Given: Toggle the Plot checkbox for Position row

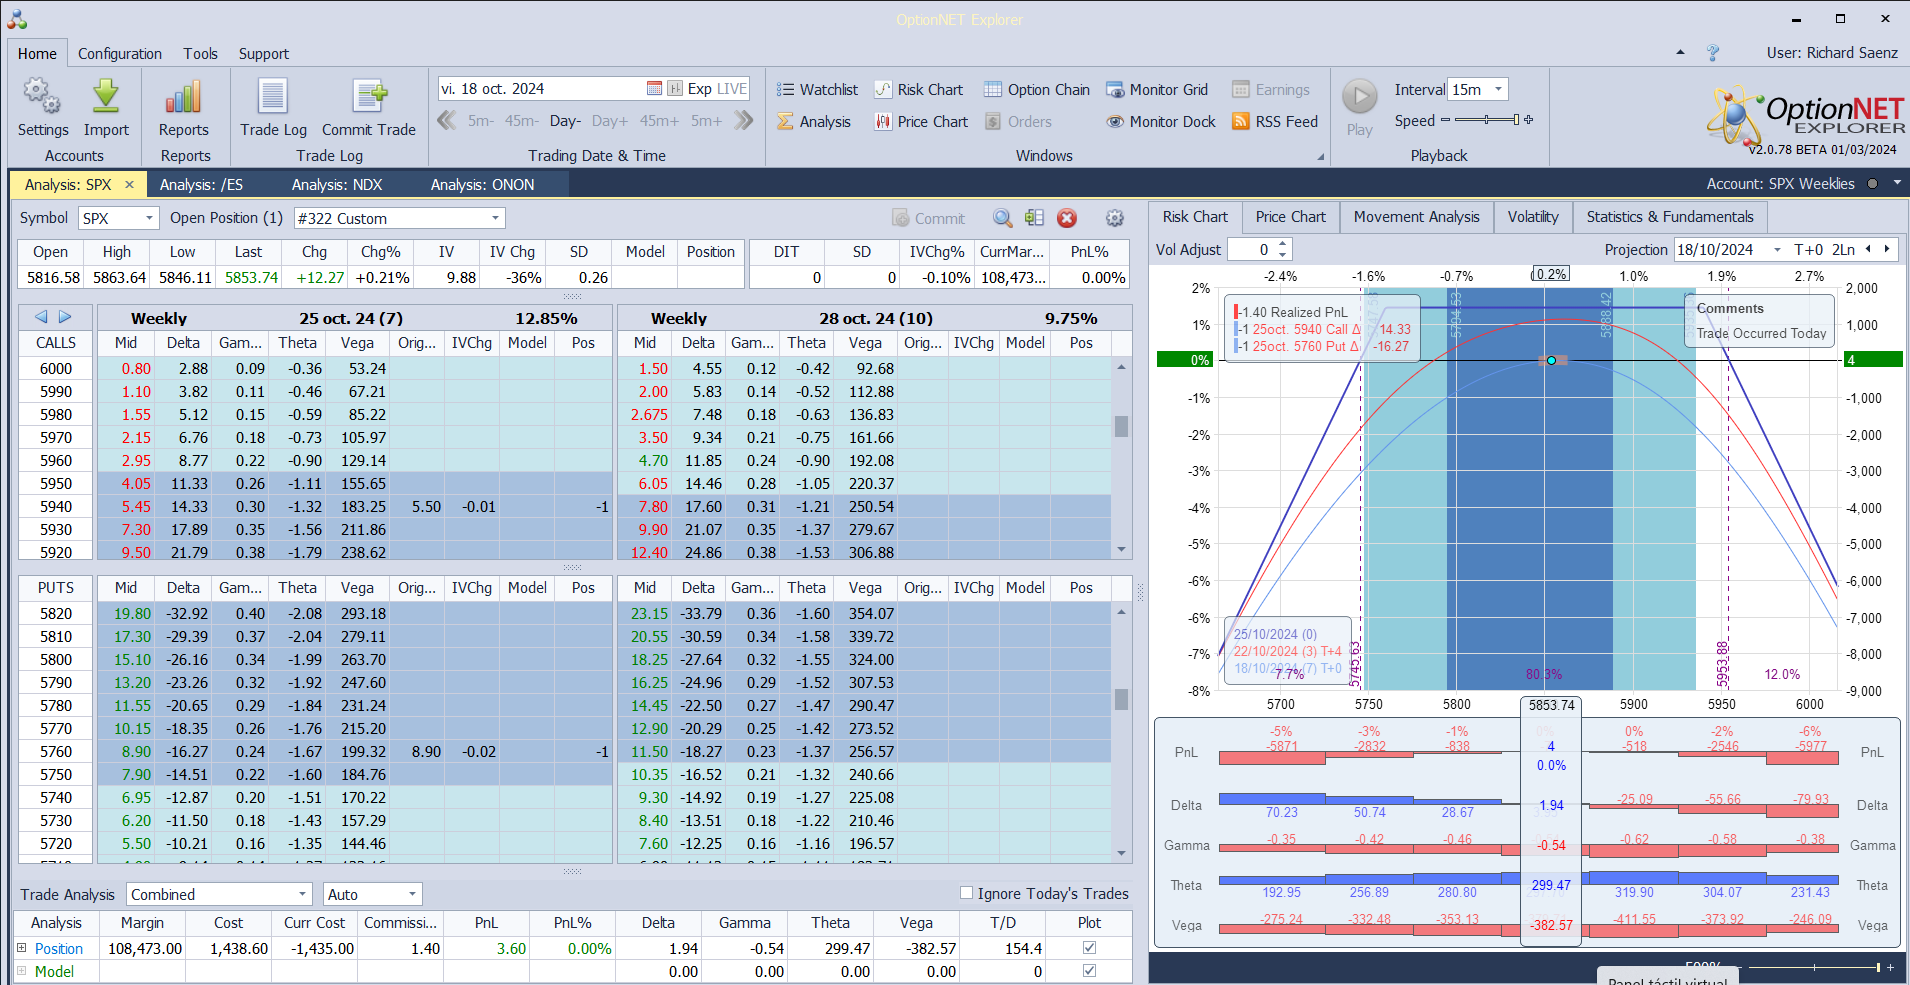Looking at the screenshot, I should [x=1089, y=947].
